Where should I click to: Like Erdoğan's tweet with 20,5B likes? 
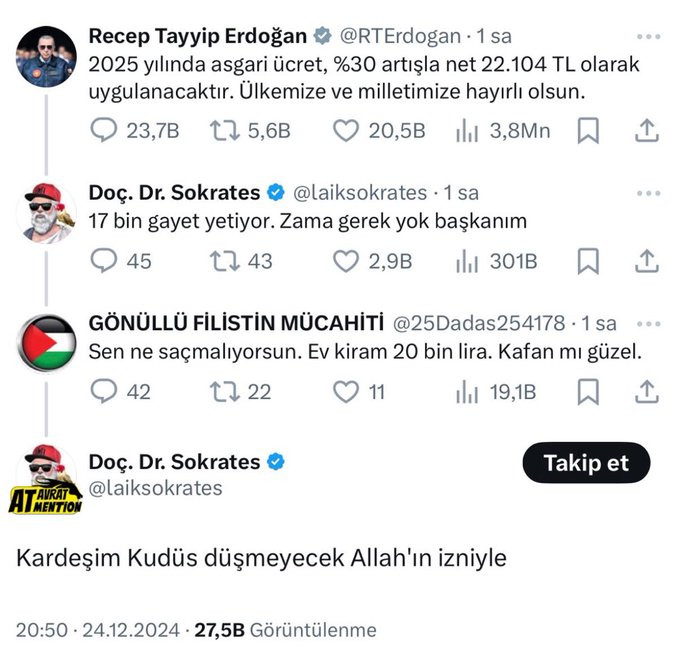click(346, 130)
